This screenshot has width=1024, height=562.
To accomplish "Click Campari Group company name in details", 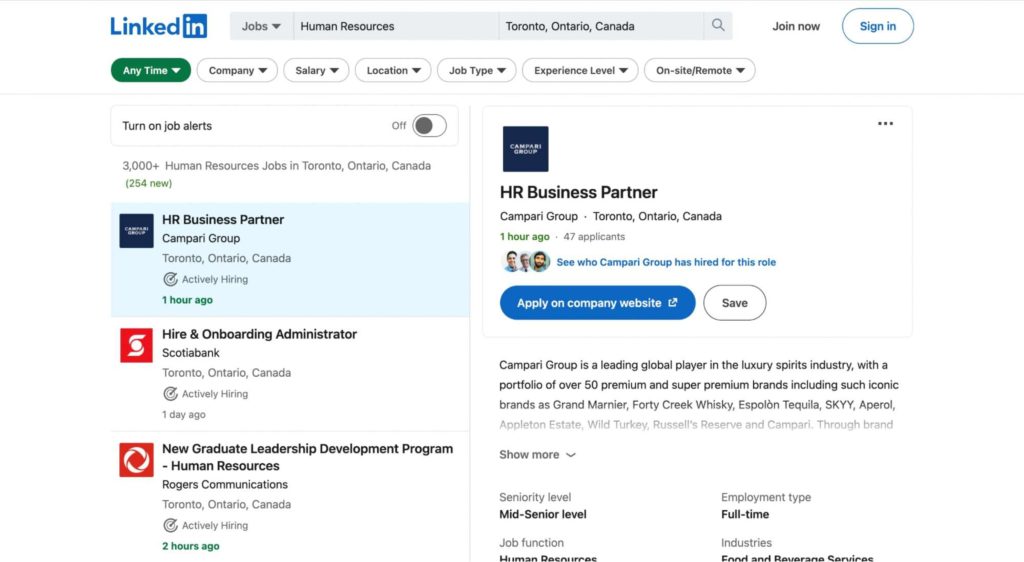I will 539,216.
